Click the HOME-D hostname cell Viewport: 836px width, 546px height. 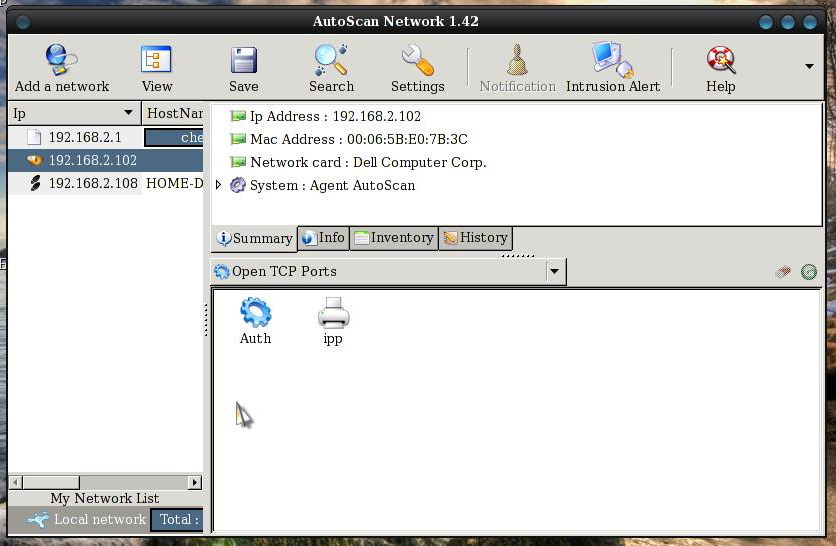click(x=174, y=183)
